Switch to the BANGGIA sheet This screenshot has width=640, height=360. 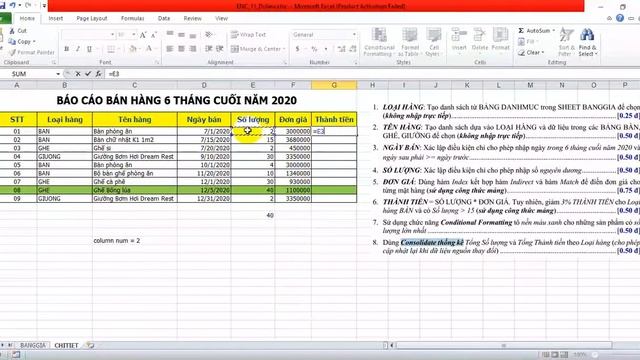(x=33, y=345)
